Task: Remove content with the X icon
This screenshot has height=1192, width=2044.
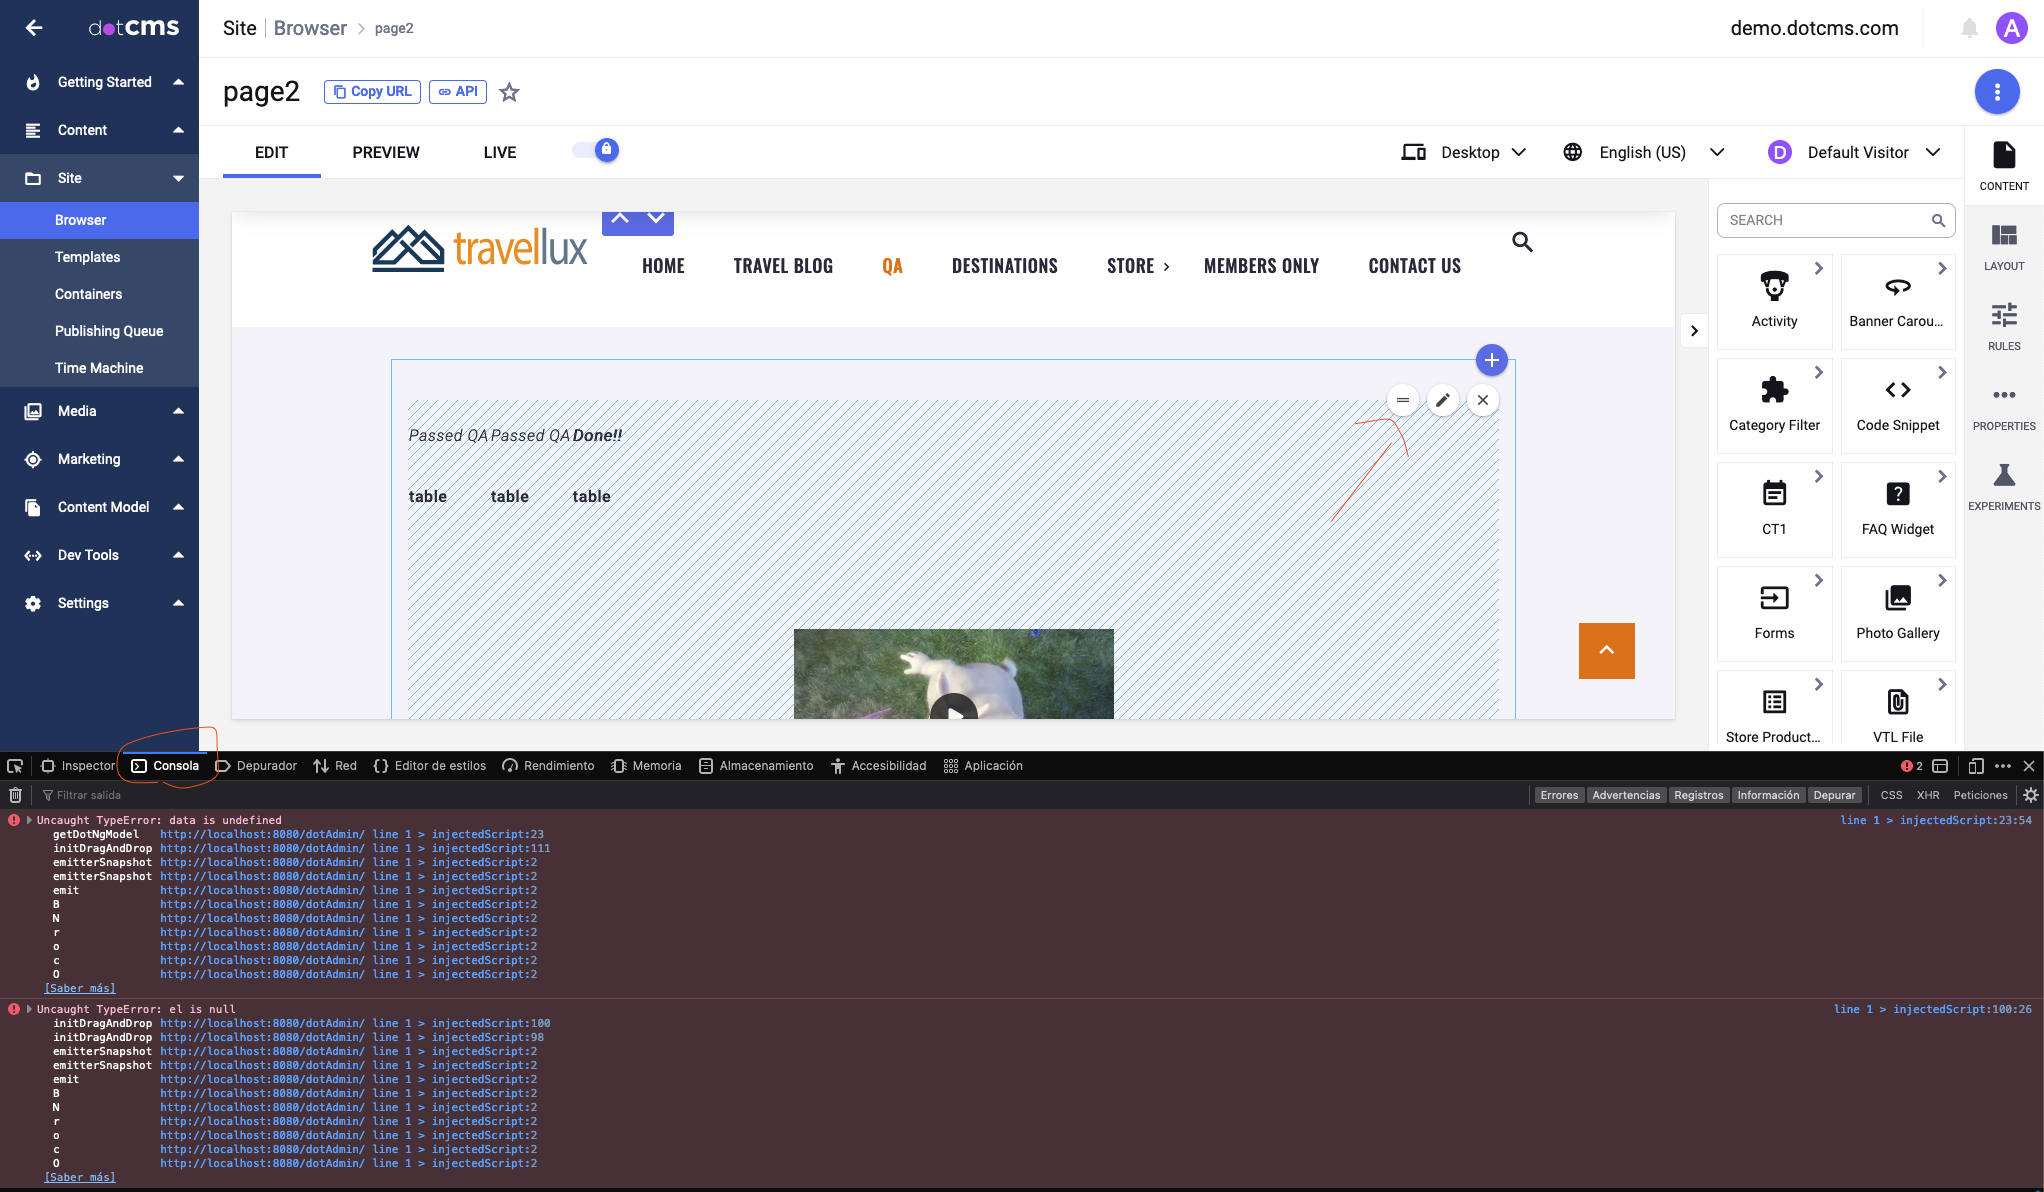Action: (x=1483, y=400)
